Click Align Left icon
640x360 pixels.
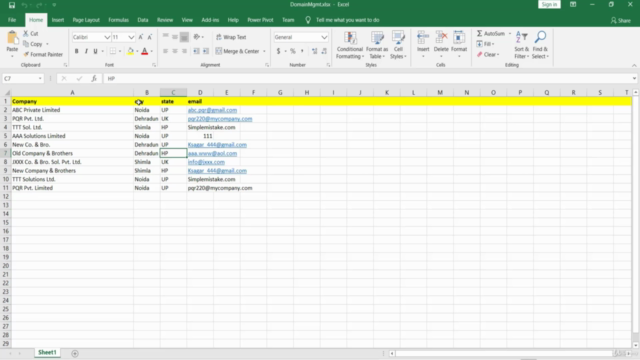[x=165, y=51]
